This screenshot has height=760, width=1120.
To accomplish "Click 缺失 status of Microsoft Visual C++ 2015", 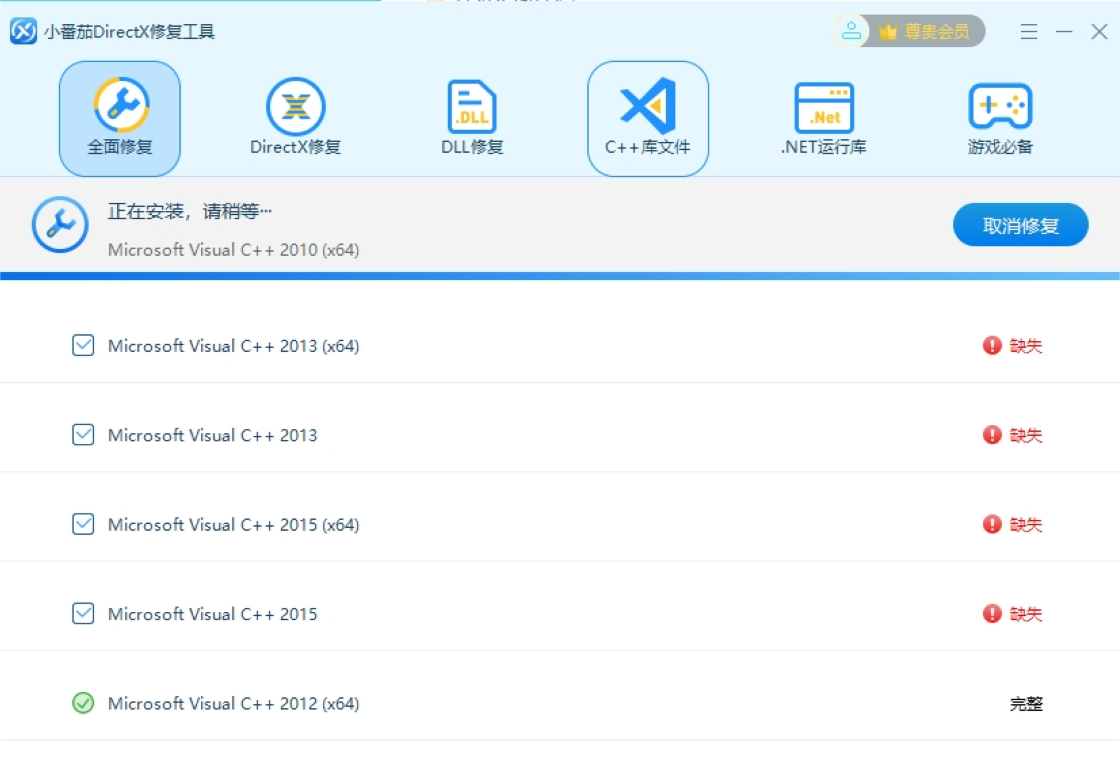I will click(x=1013, y=614).
